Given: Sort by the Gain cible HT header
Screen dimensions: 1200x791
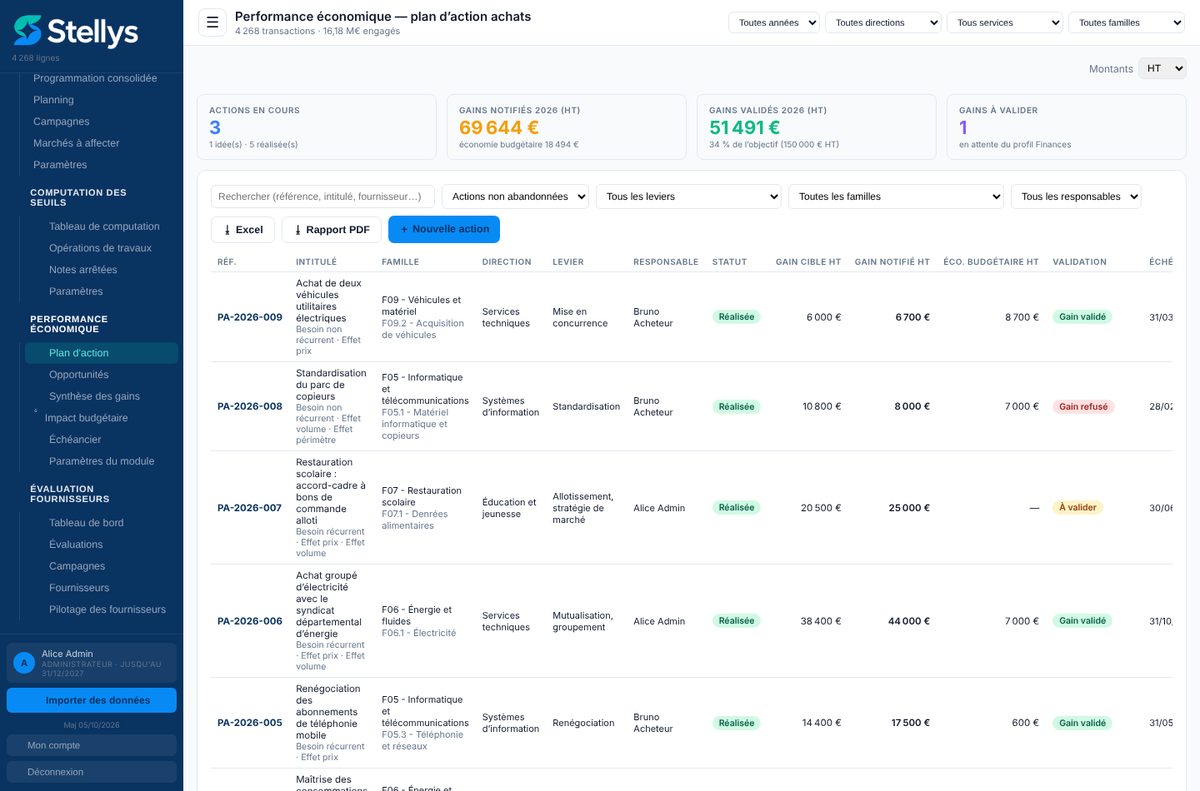Looking at the screenshot, I should [x=808, y=262].
